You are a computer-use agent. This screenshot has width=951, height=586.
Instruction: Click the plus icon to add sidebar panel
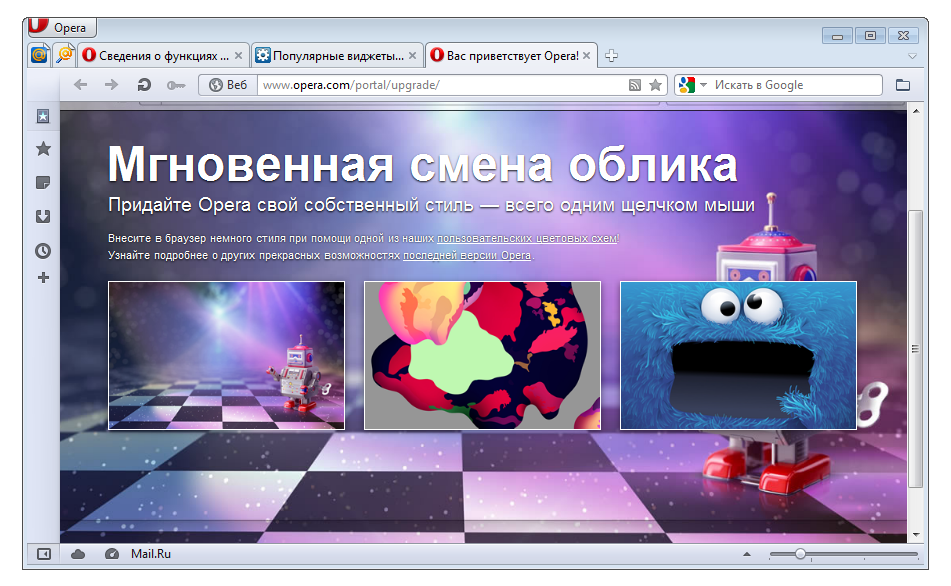(43, 277)
